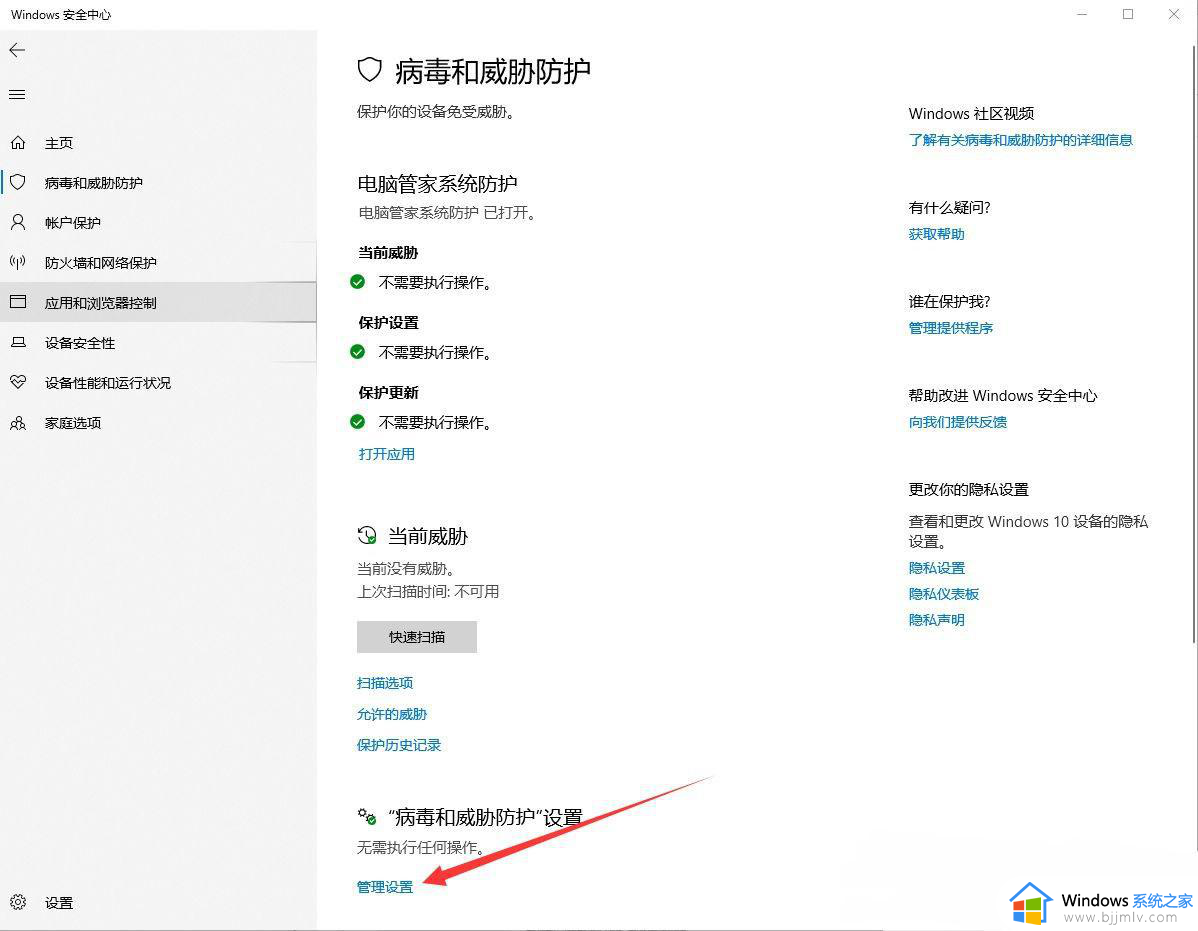
Task: Go back with the back arrow
Action: [x=17, y=50]
